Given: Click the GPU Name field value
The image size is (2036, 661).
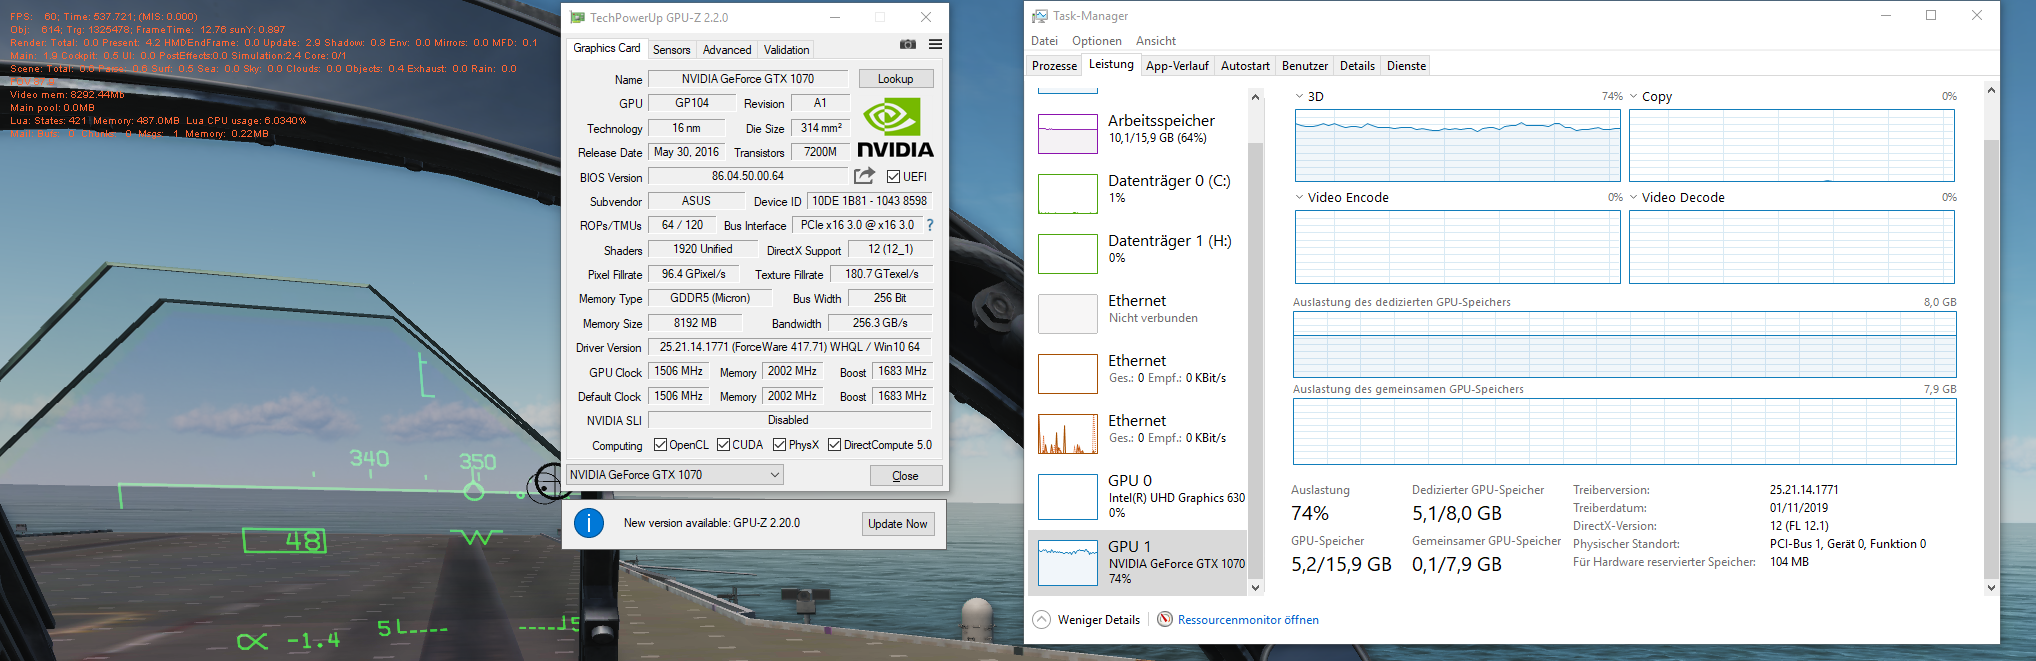Looking at the screenshot, I should point(748,79).
